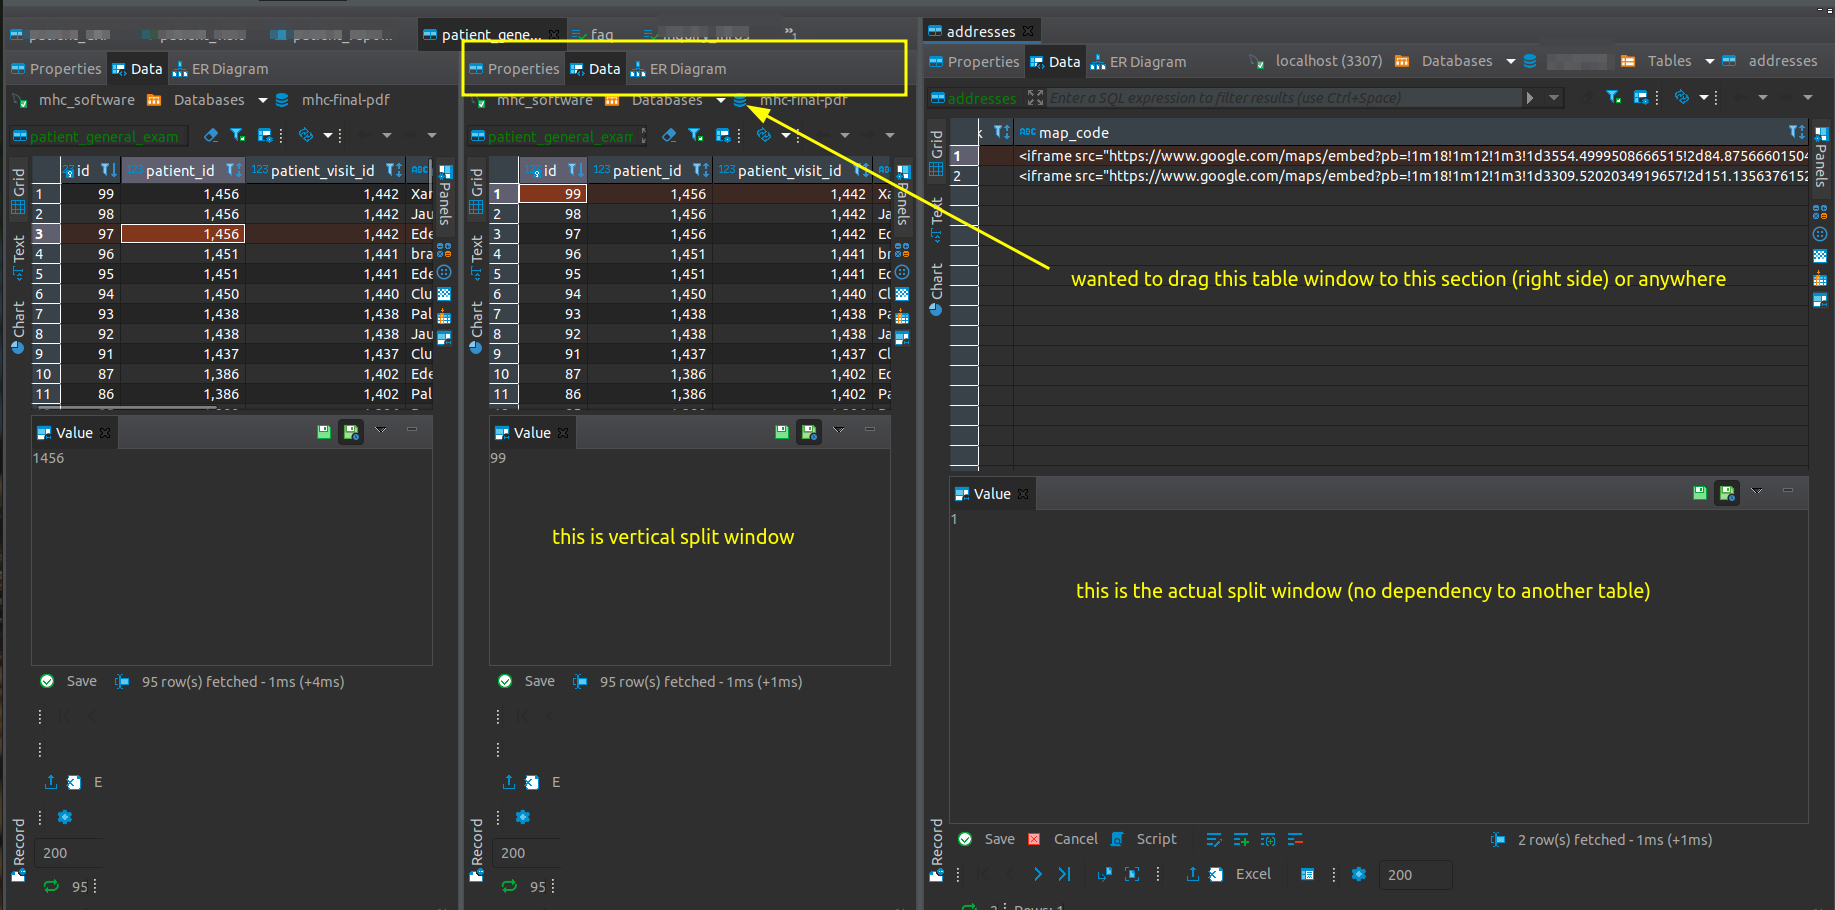Open filter history dropdown in addresses pane
This screenshot has width=1835, height=910.
1554,98
